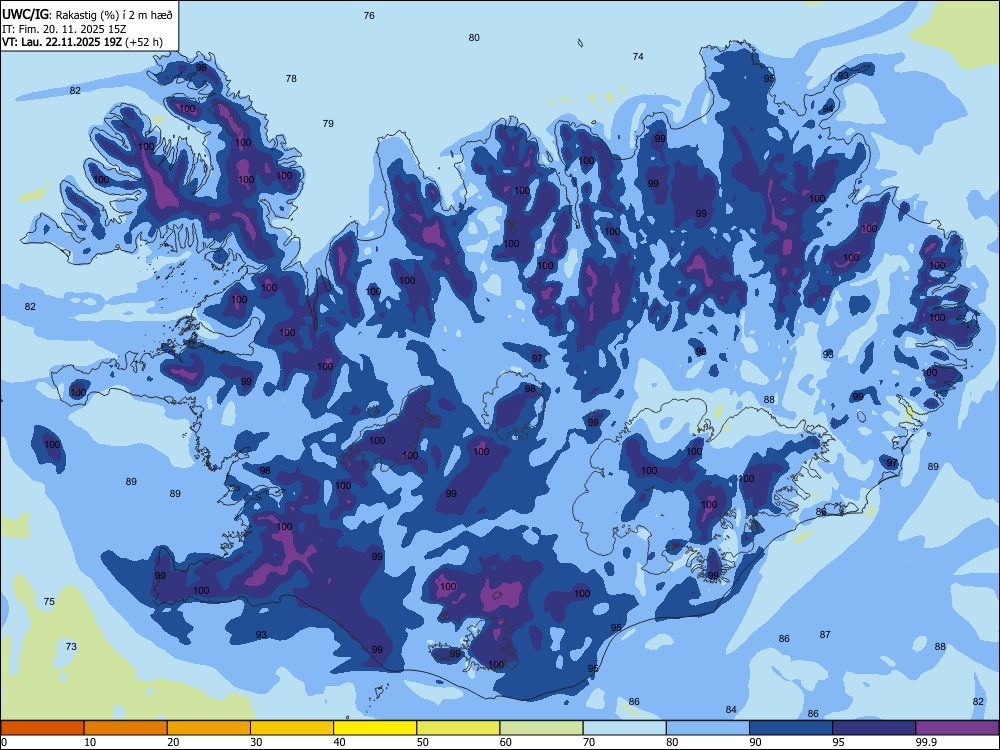The width and height of the screenshot is (1000, 750).
Task: Click the dark orange 0–10 legend swatch
Action: click(42, 728)
